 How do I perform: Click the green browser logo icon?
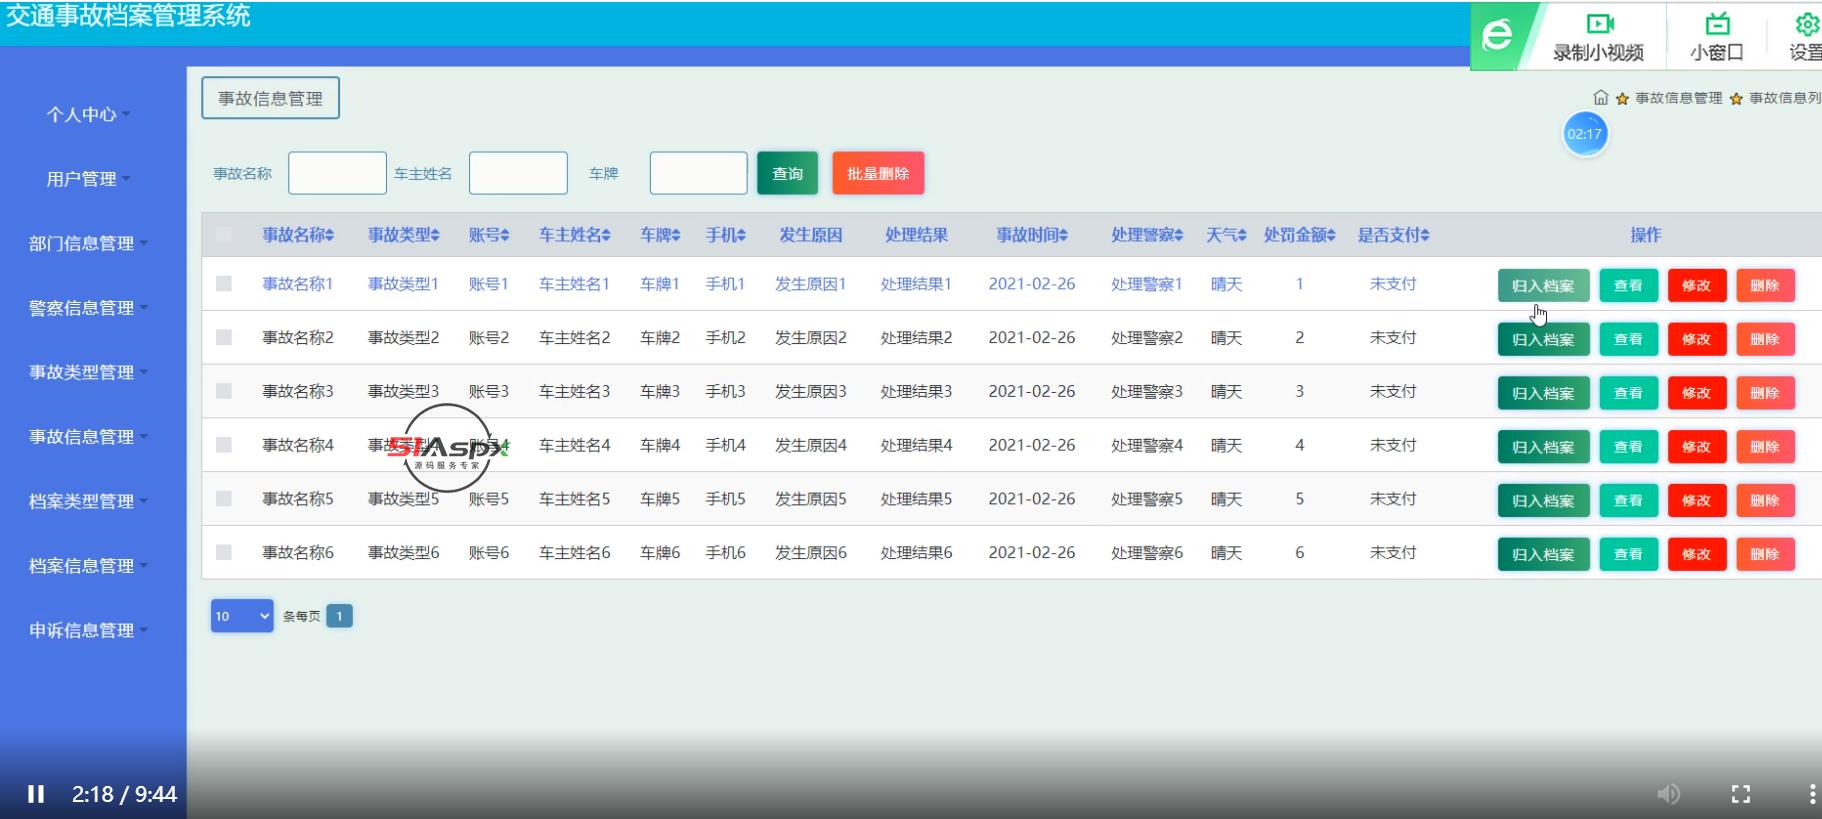pyautogui.click(x=1497, y=36)
